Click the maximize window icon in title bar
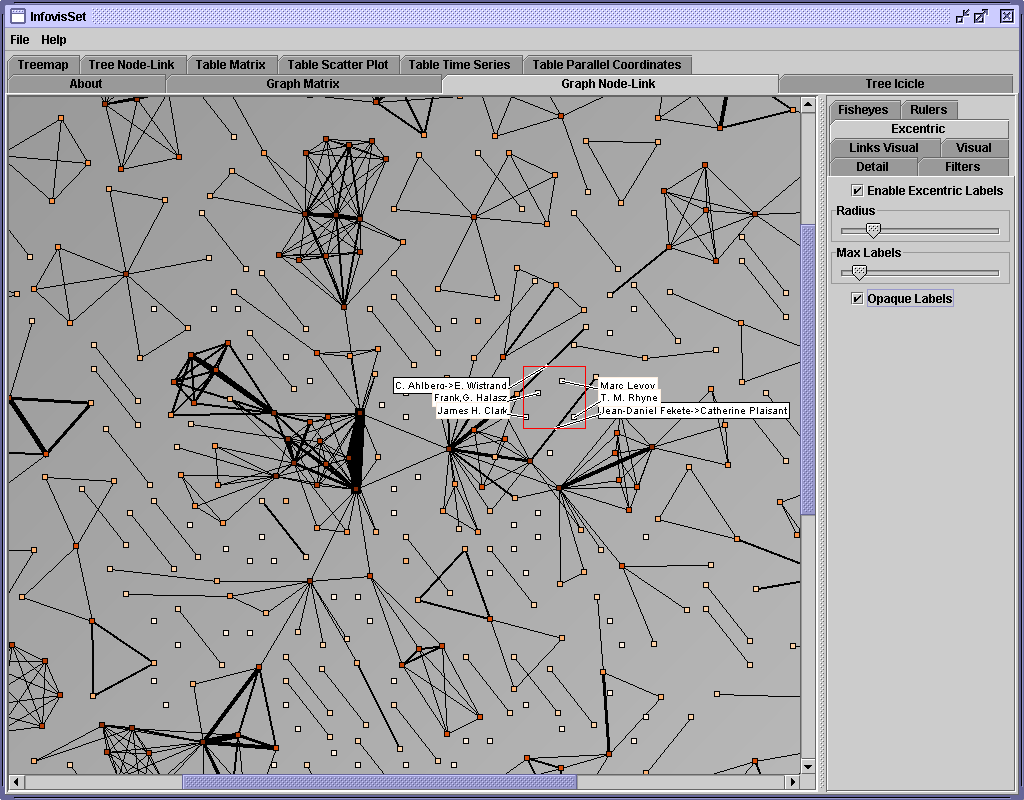The height and width of the screenshot is (800, 1024). coord(981,15)
